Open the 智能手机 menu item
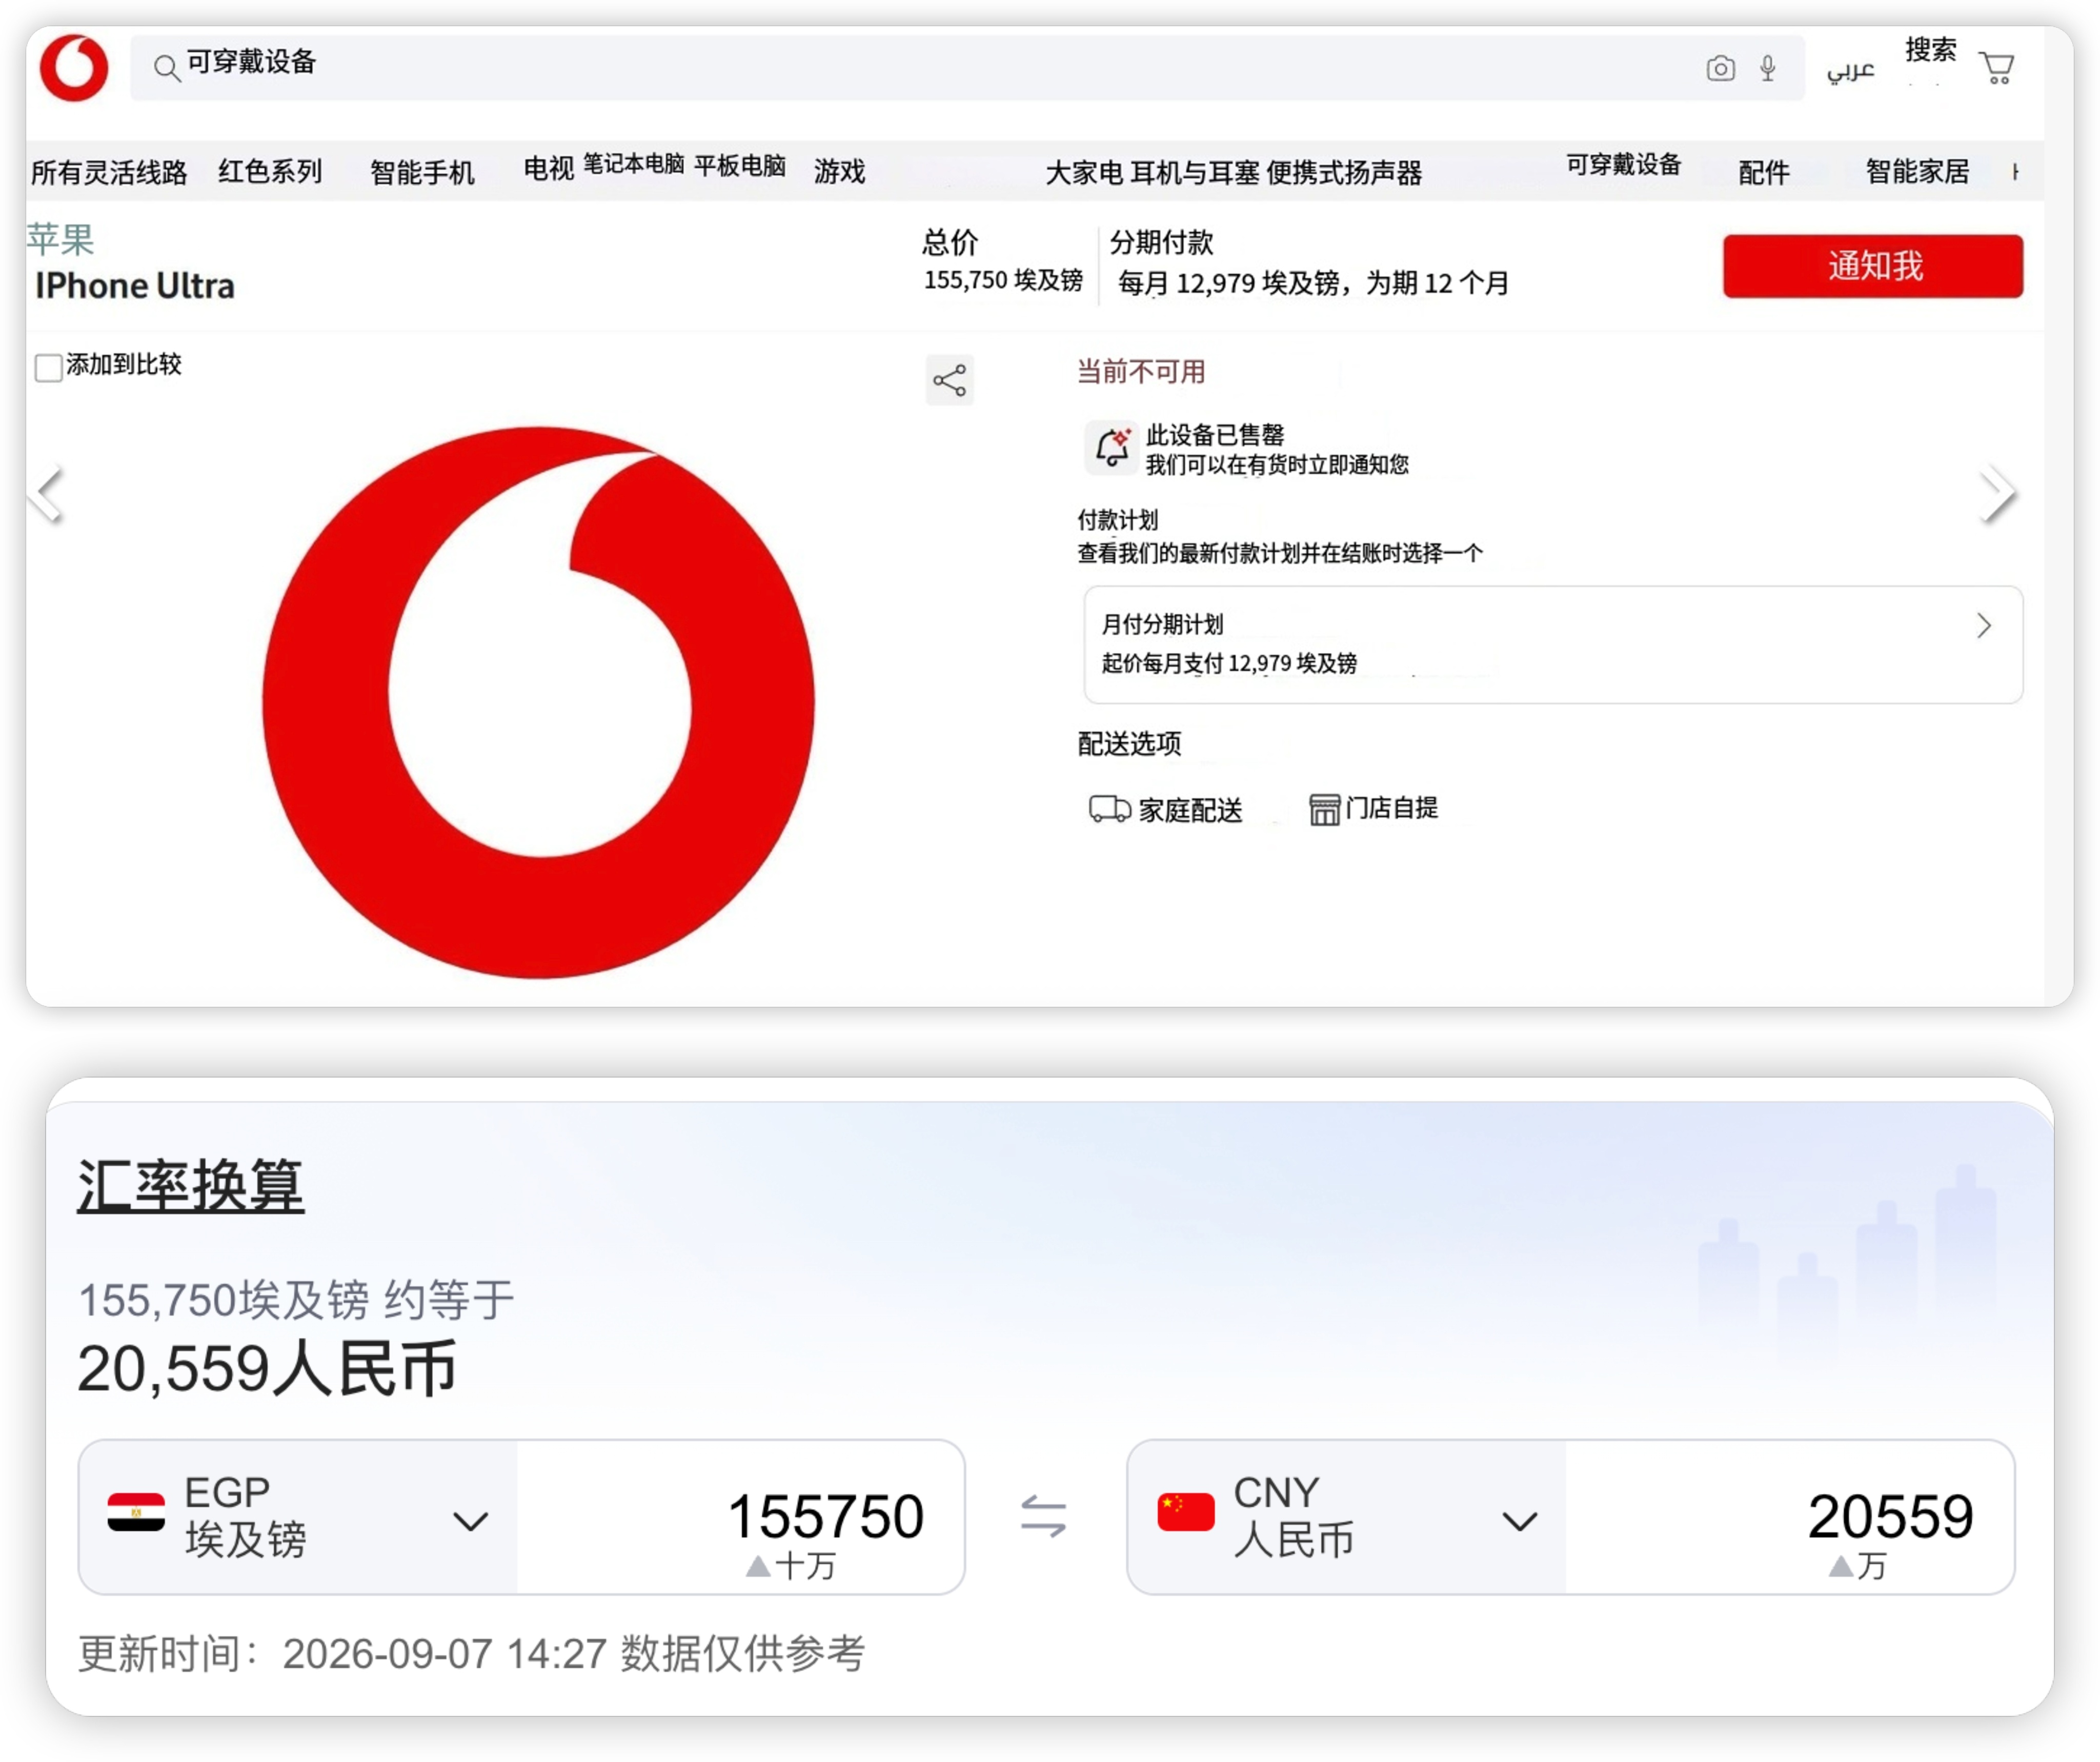The width and height of the screenshot is (2100, 1762). tap(422, 172)
